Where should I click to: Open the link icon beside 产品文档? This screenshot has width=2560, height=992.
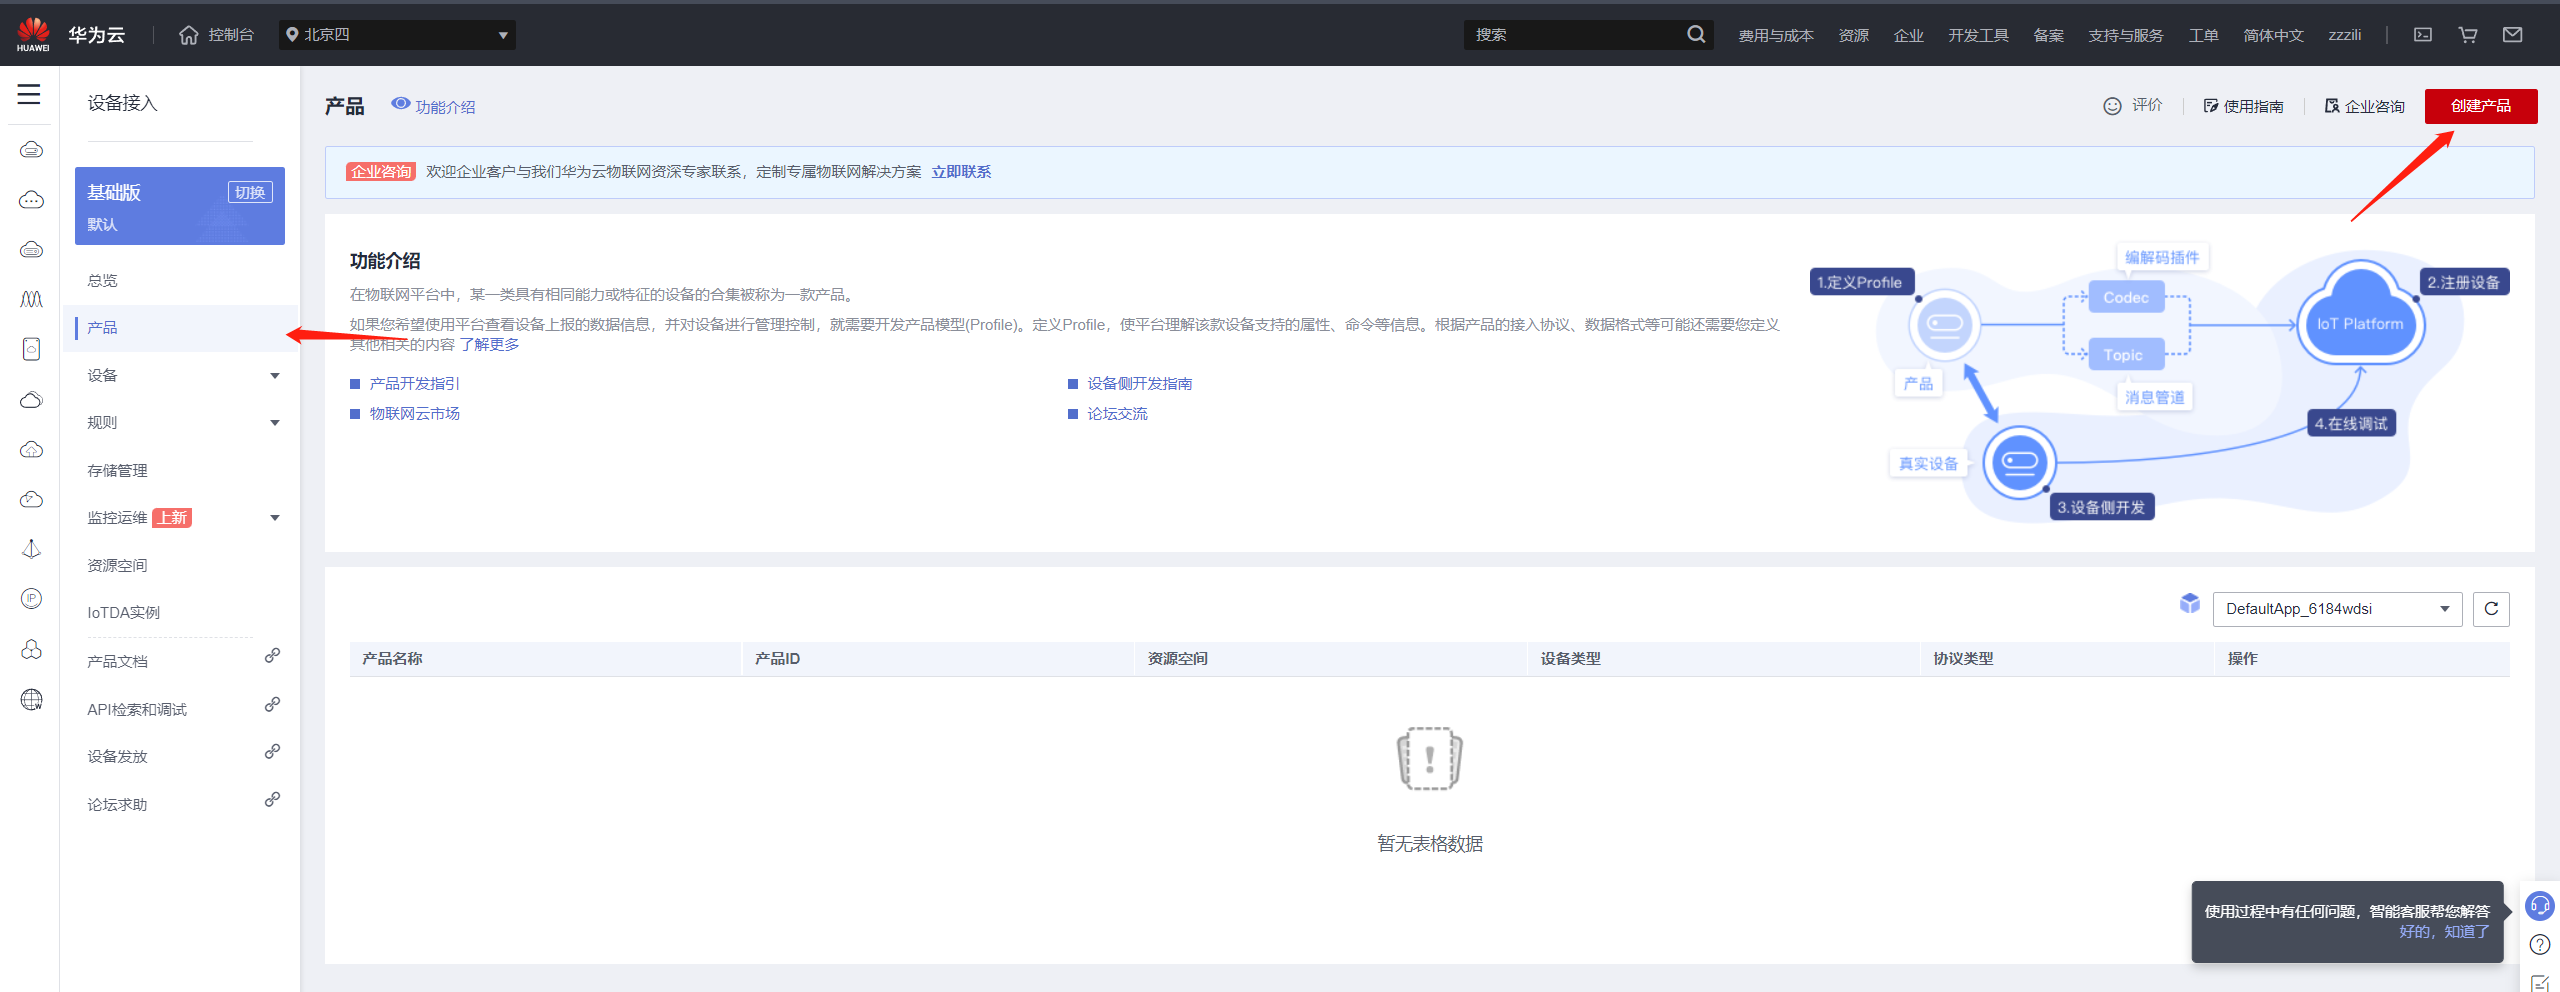point(272,656)
